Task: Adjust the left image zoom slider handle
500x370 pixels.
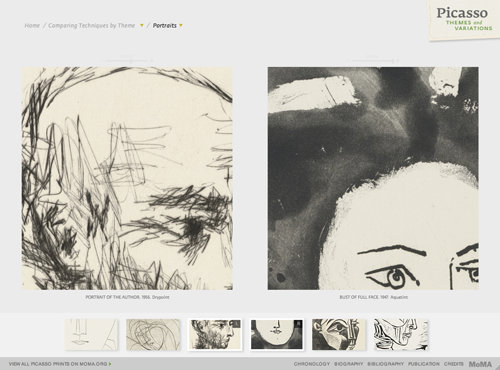Action: click(x=131, y=61)
